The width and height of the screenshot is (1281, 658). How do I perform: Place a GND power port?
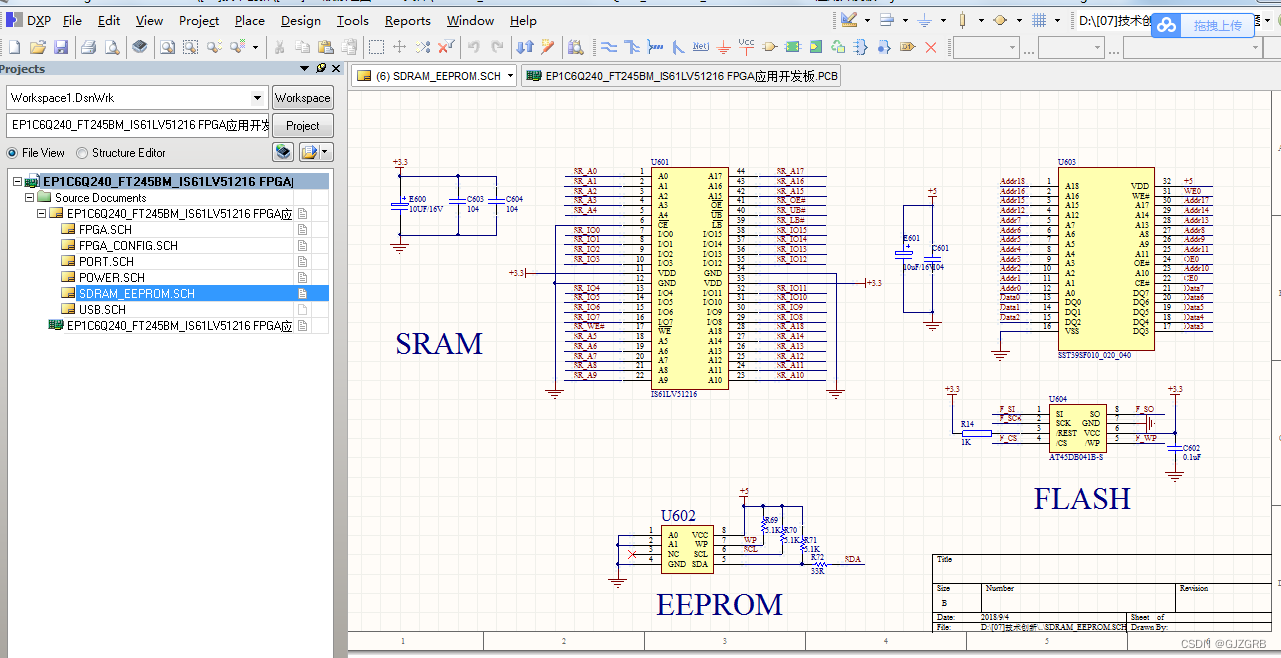coord(724,47)
